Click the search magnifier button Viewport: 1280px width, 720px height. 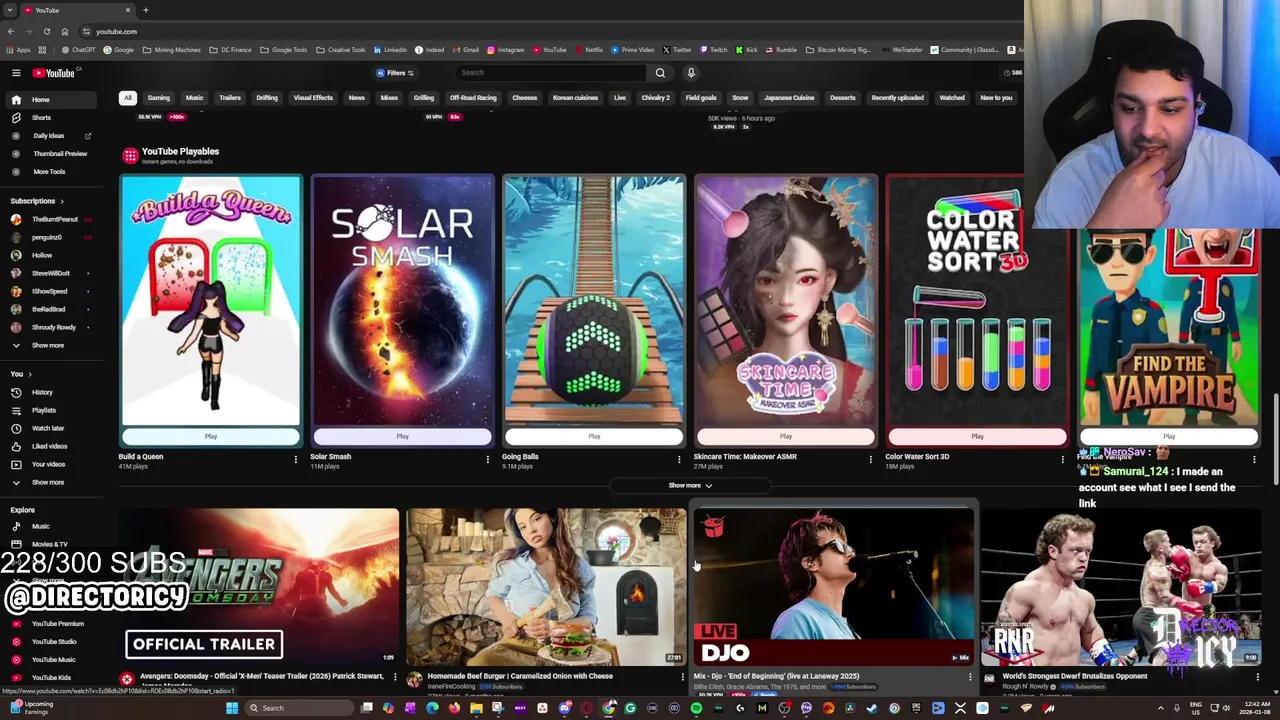660,73
